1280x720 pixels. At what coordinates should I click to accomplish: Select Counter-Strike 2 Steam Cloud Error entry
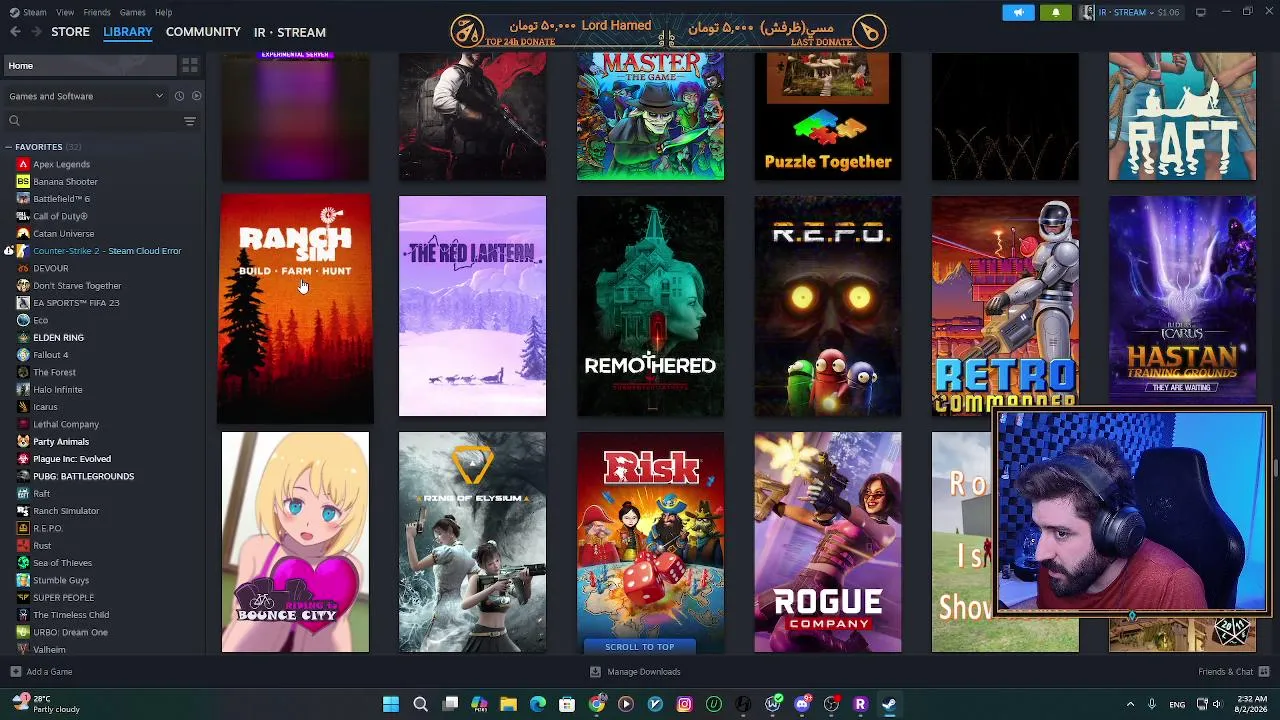coord(107,251)
